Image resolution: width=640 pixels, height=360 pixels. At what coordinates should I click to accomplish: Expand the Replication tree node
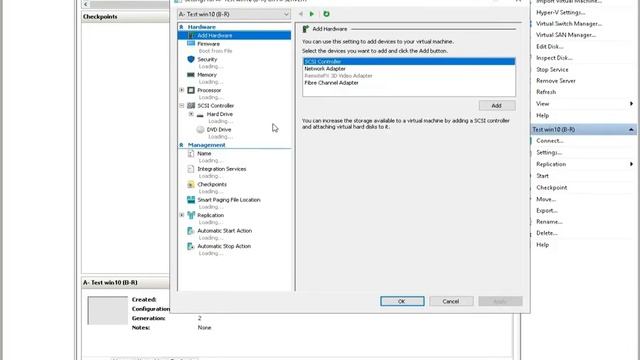pos(182,215)
